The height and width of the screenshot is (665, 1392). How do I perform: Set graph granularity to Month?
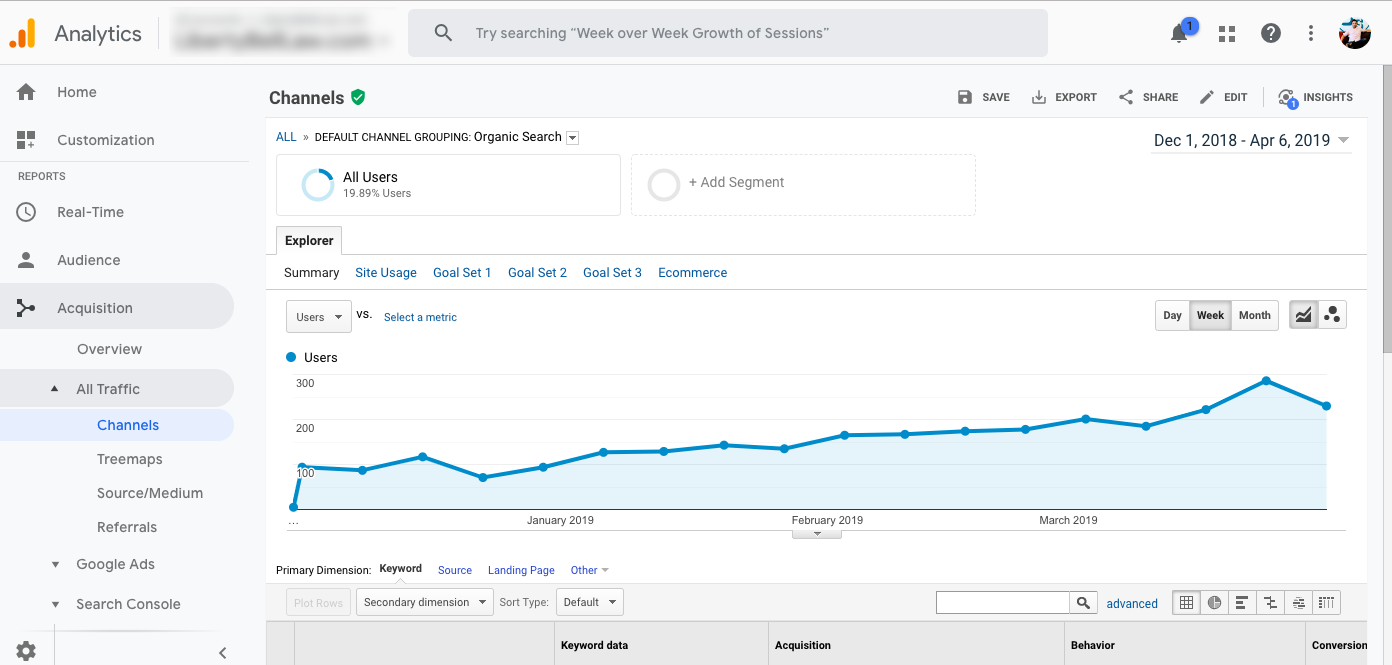1254,315
